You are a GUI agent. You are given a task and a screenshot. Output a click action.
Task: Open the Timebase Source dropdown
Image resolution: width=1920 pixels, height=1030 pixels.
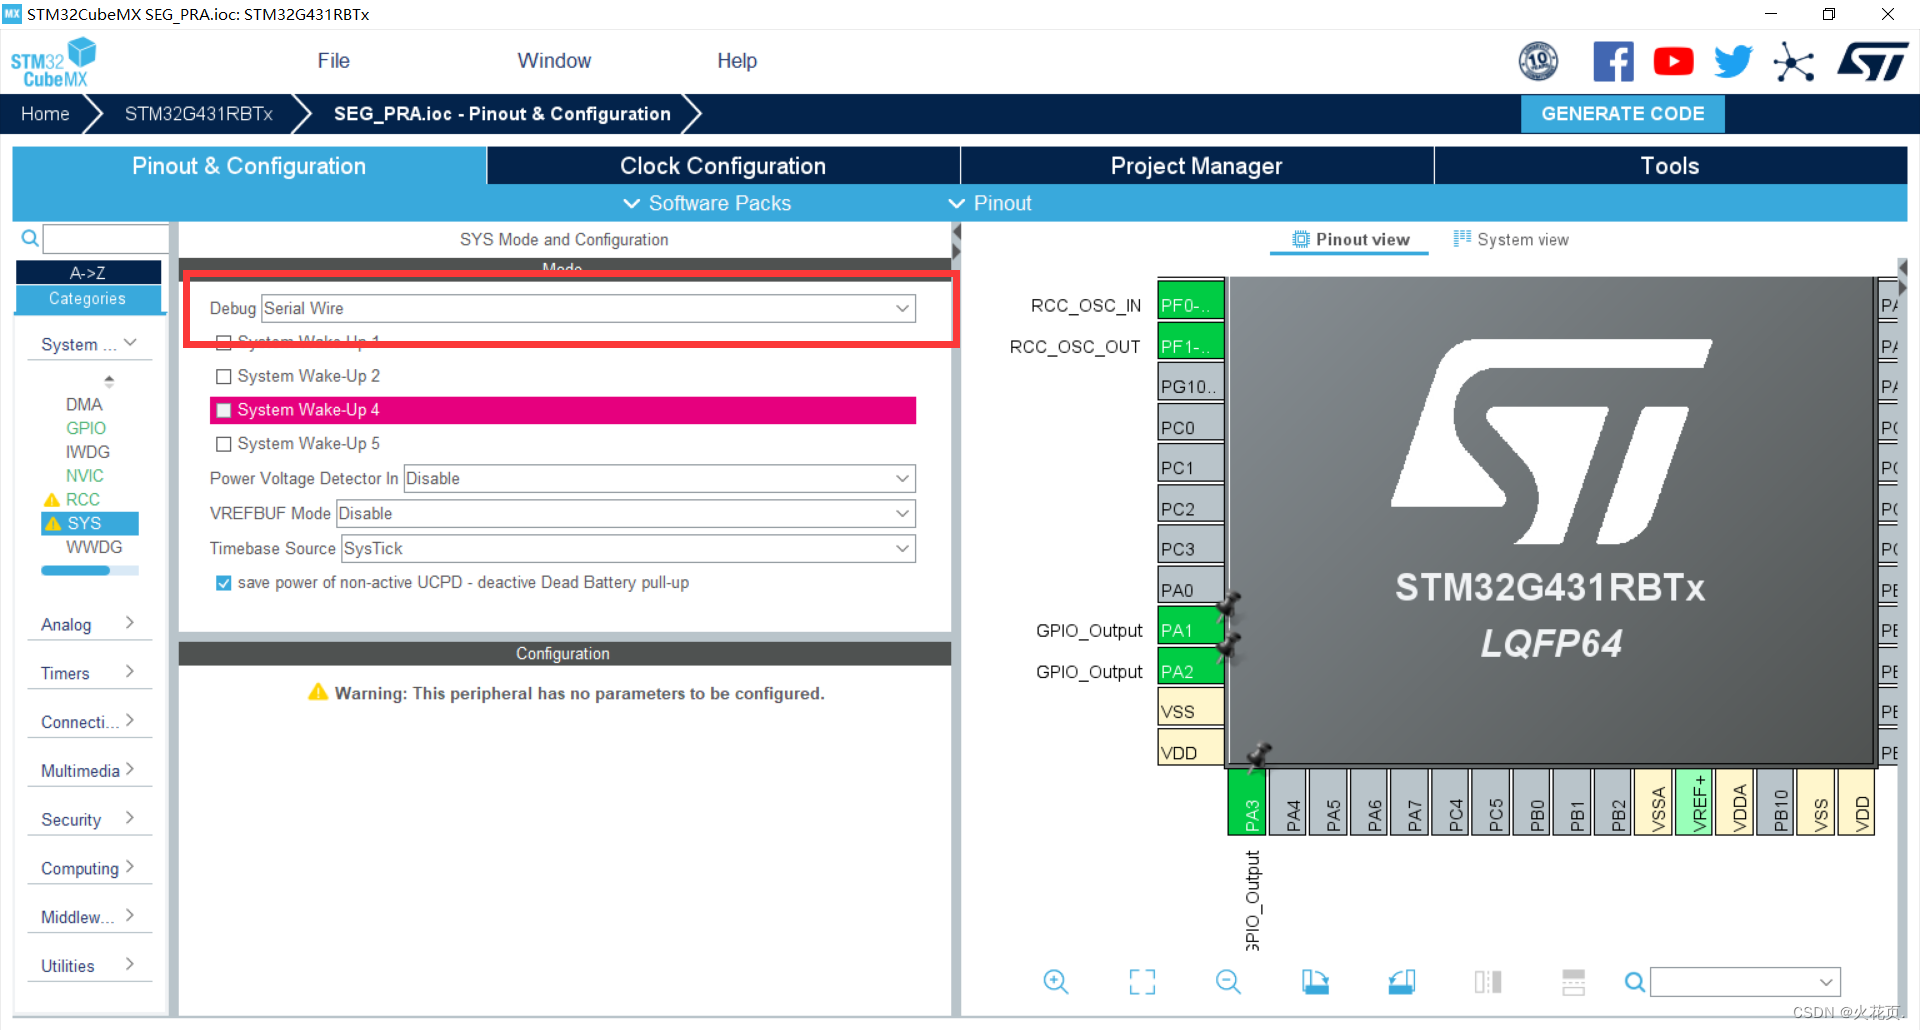point(628,548)
